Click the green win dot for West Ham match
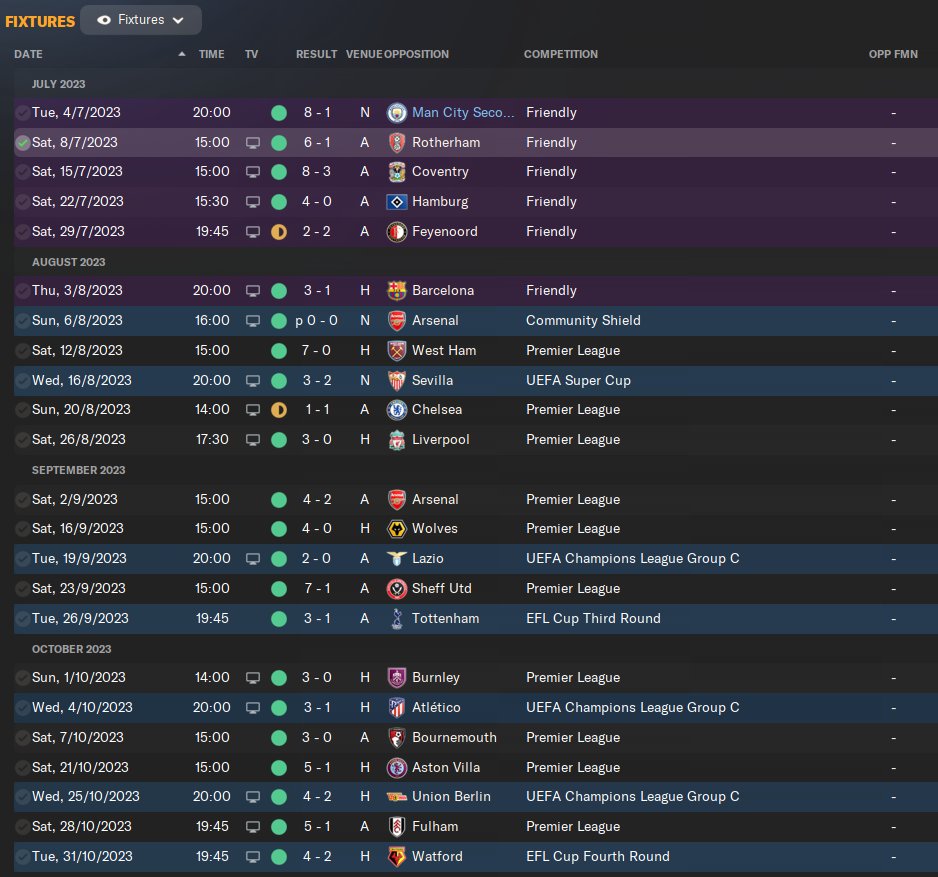 (279, 351)
